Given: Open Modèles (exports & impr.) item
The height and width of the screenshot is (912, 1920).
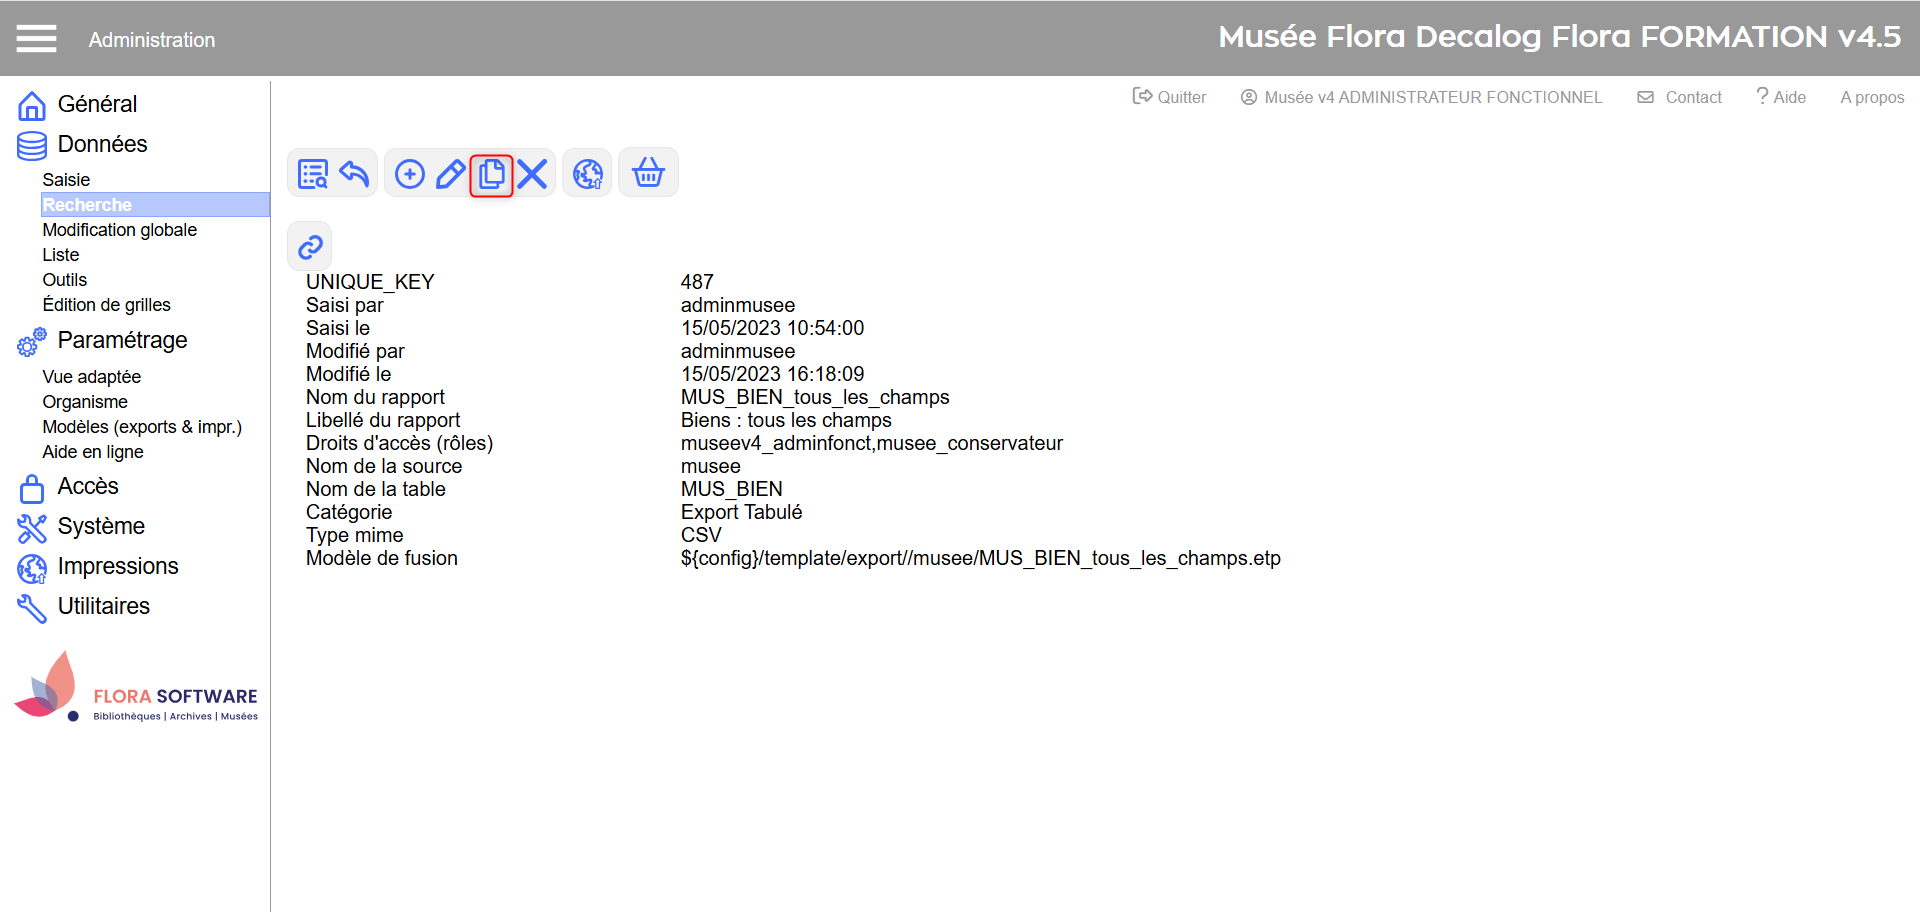Looking at the screenshot, I should (x=142, y=427).
